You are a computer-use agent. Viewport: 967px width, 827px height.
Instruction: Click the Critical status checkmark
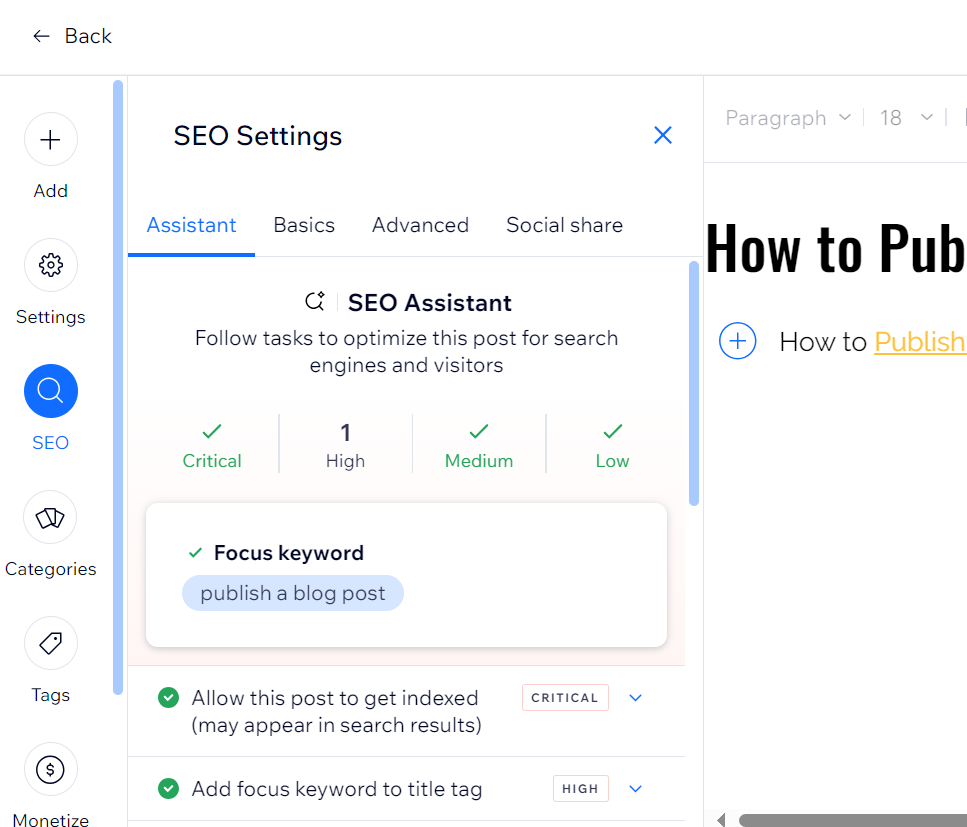pyautogui.click(x=211, y=431)
